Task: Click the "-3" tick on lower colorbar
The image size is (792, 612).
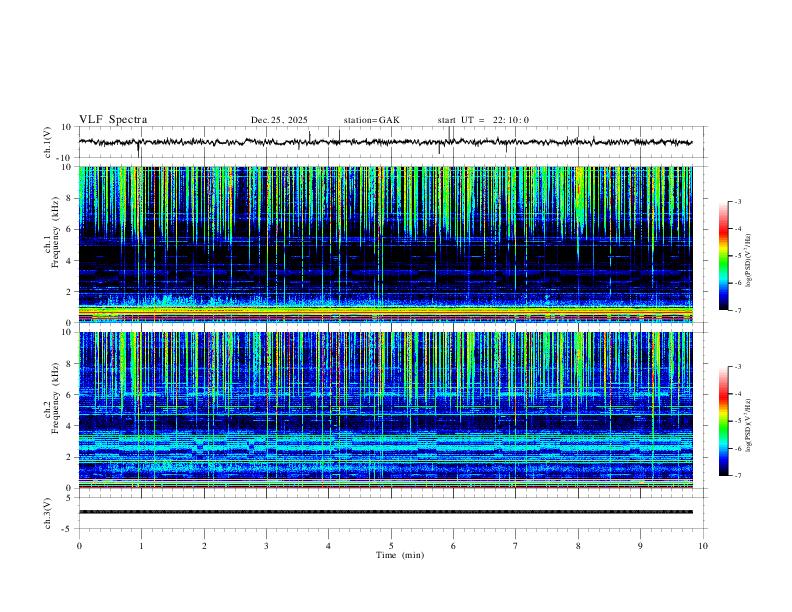Action: (x=737, y=367)
